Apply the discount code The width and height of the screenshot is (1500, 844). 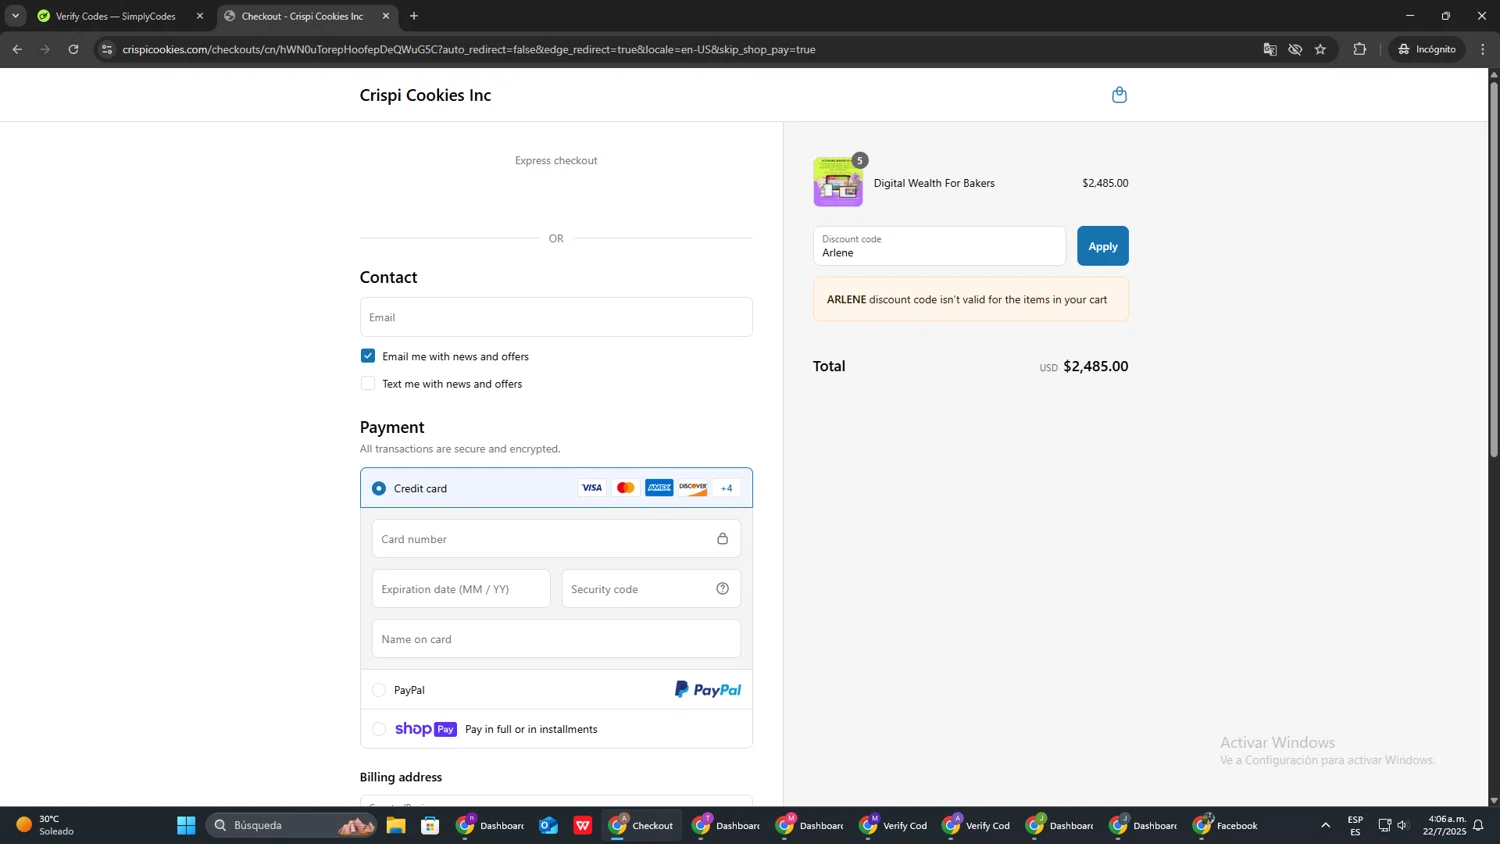coord(1103,246)
